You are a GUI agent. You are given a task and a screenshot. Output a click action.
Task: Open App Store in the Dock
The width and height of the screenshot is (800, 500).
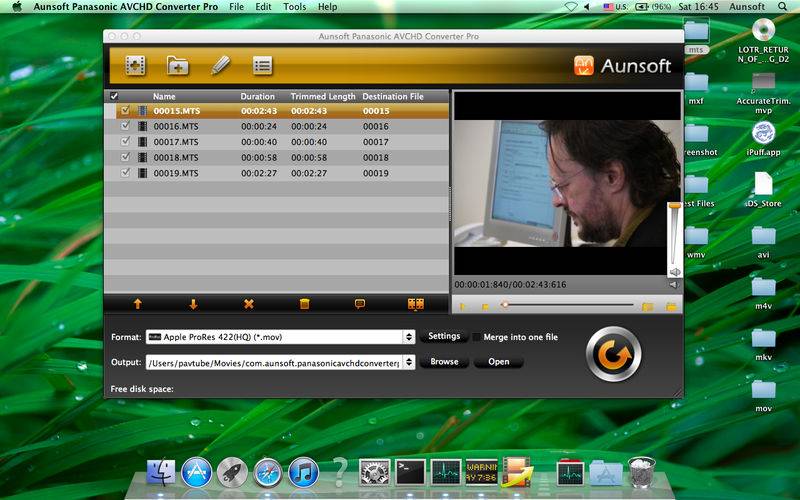click(196, 472)
